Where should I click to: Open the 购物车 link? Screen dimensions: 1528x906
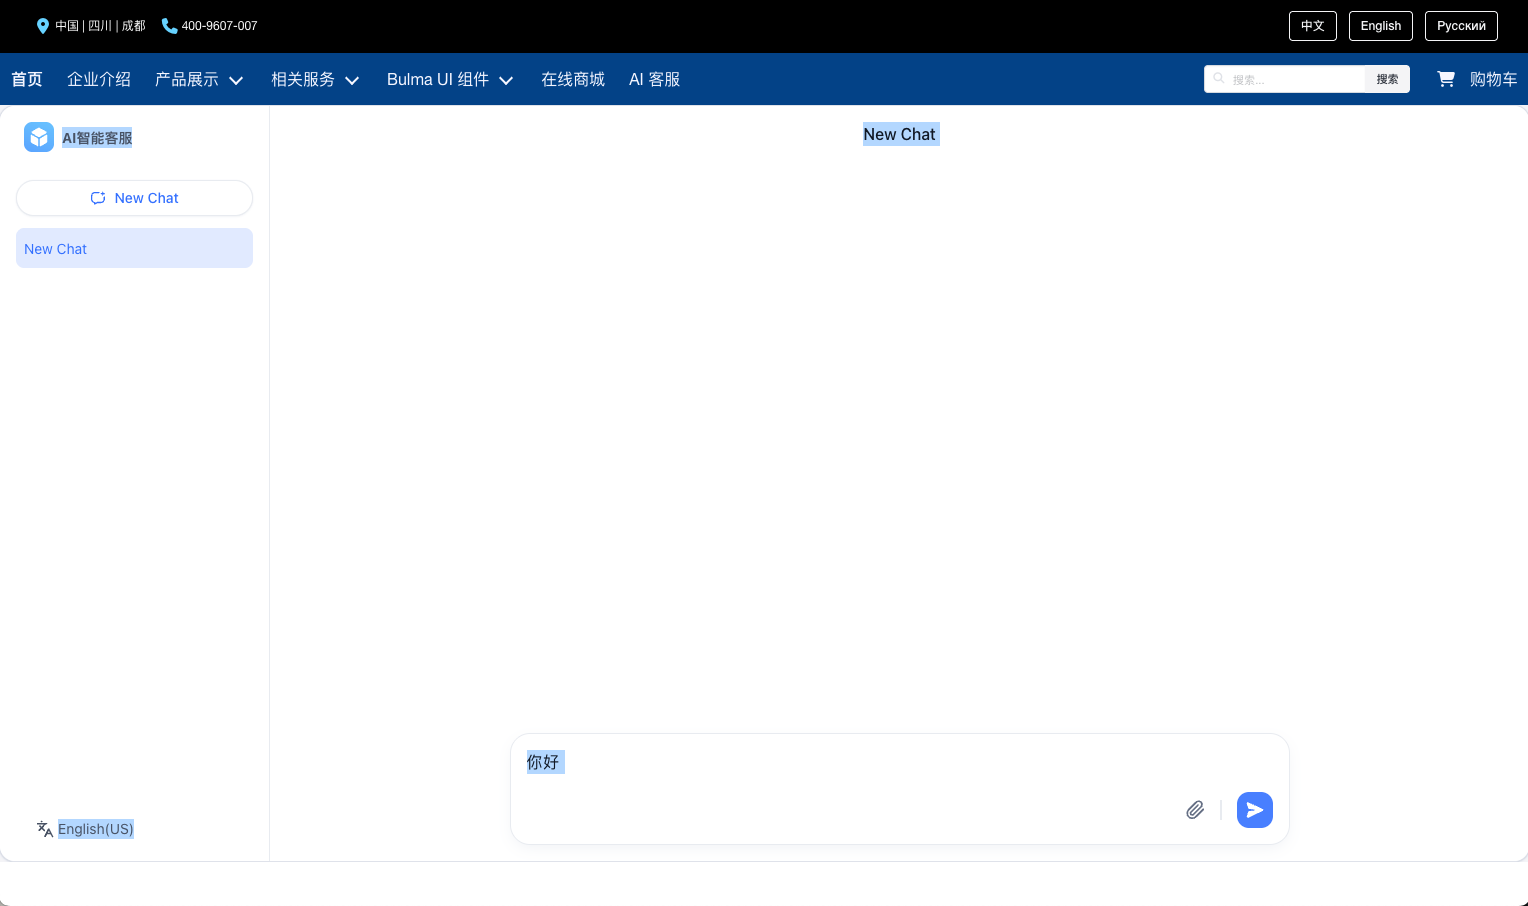pyautogui.click(x=1493, y=79)
